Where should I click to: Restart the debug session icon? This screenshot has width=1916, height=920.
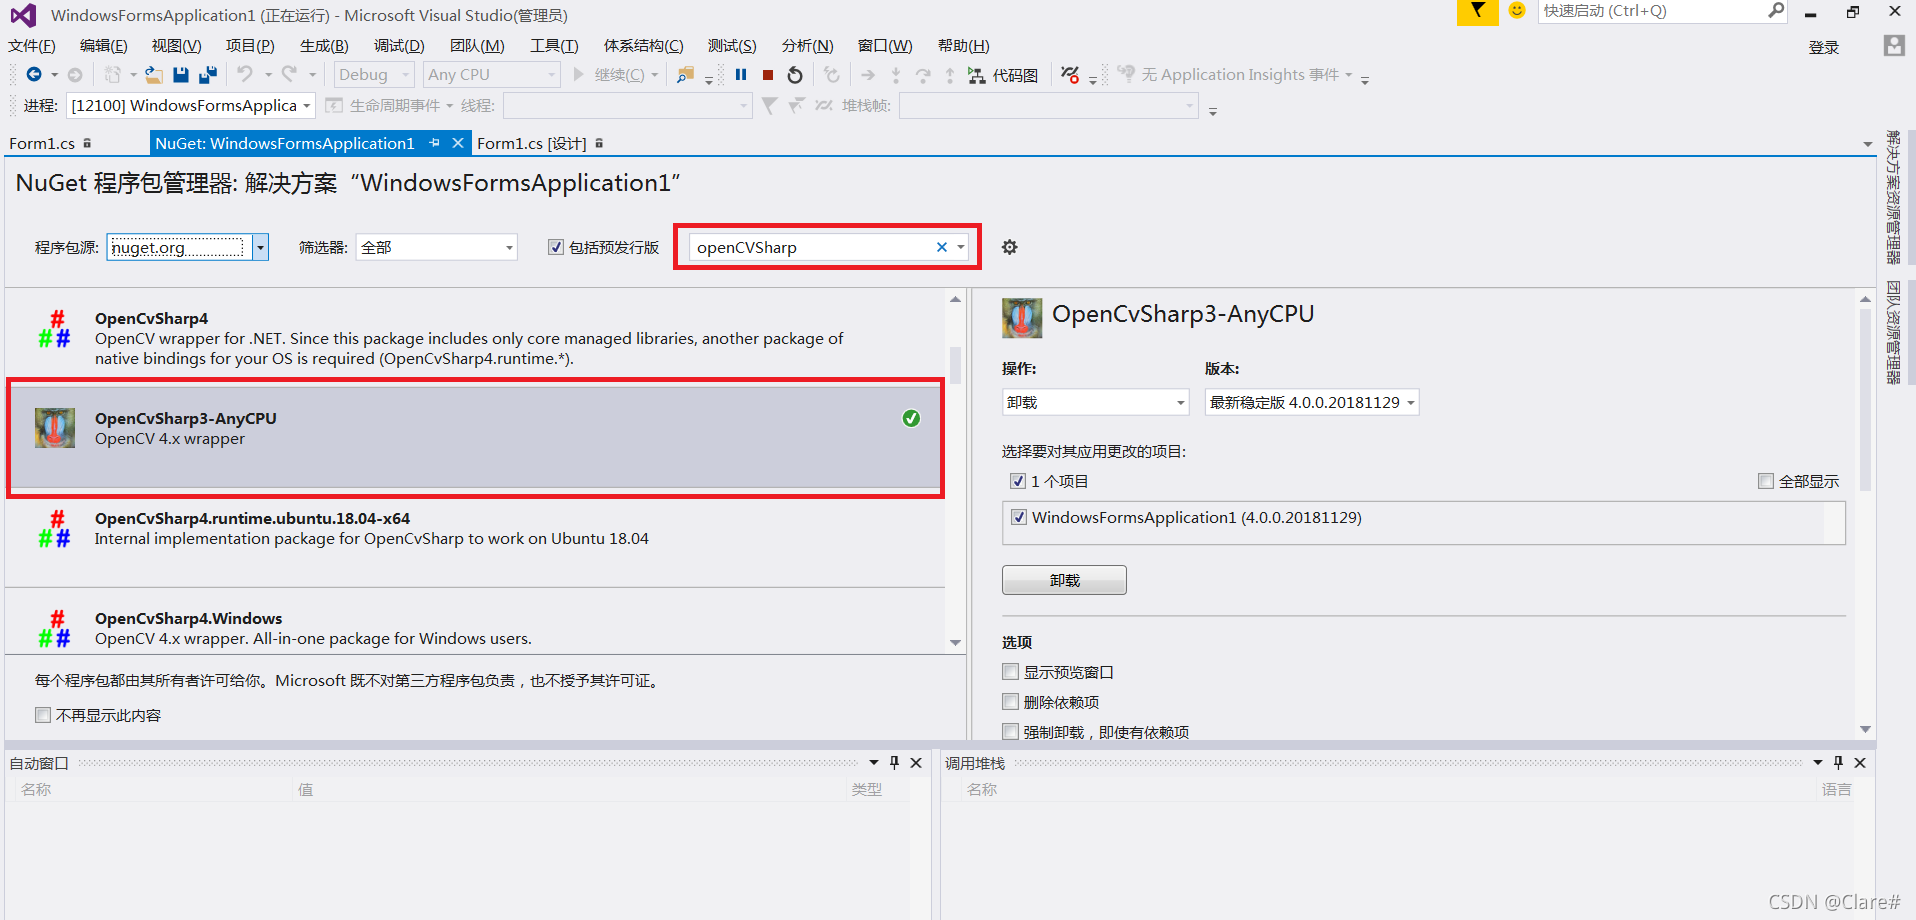(795, 75)
